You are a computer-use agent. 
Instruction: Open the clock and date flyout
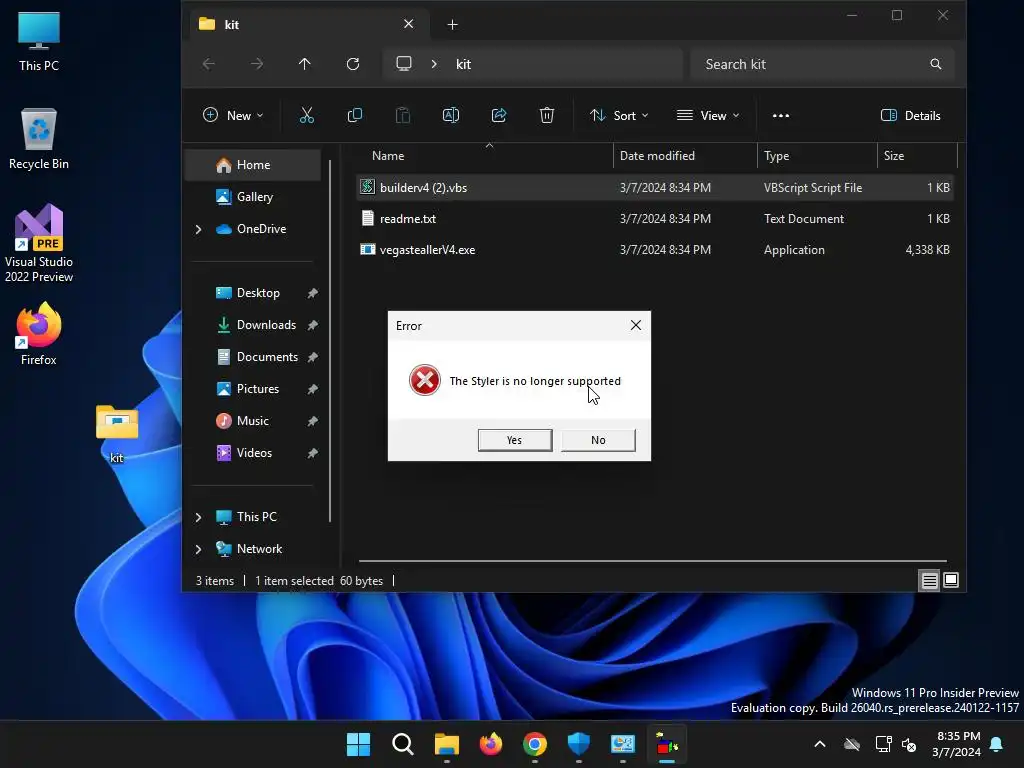coord(957,744)
